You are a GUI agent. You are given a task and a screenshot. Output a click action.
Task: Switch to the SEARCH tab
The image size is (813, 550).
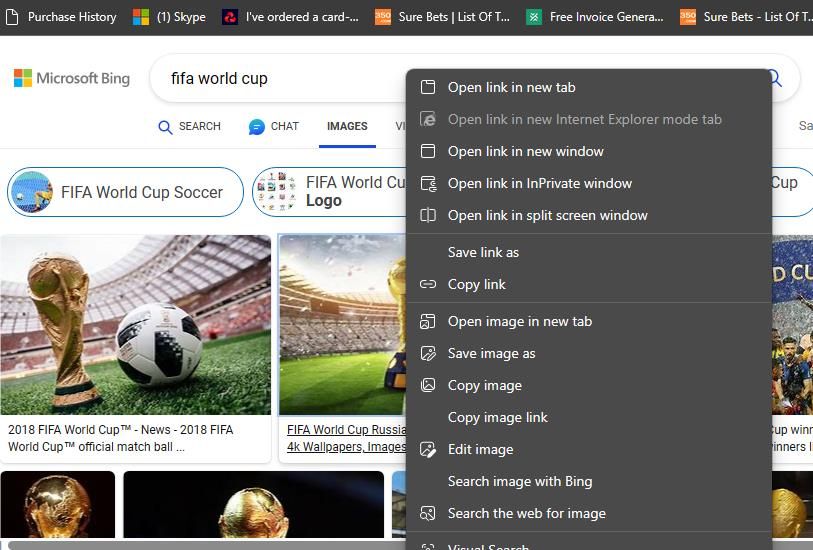click(190, 126)
